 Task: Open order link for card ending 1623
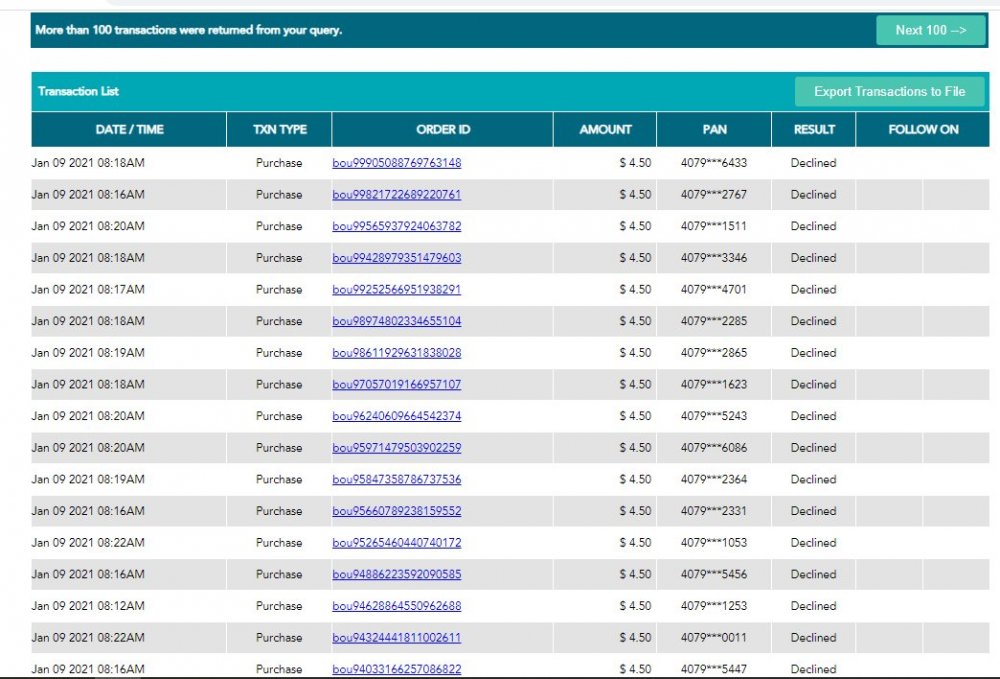coord(397,385)
